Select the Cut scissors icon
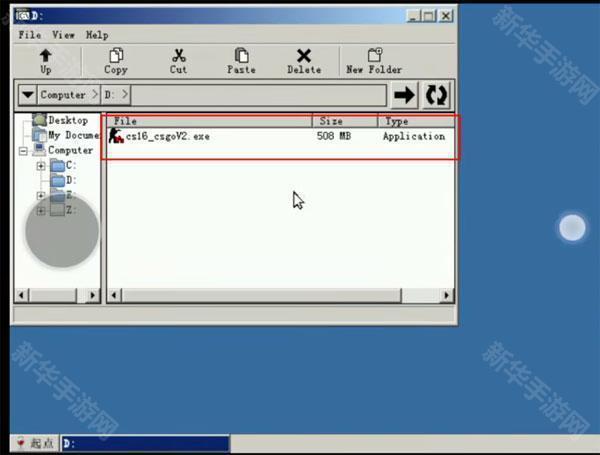This screenshot has height=455, width=600. coord(178,57)
